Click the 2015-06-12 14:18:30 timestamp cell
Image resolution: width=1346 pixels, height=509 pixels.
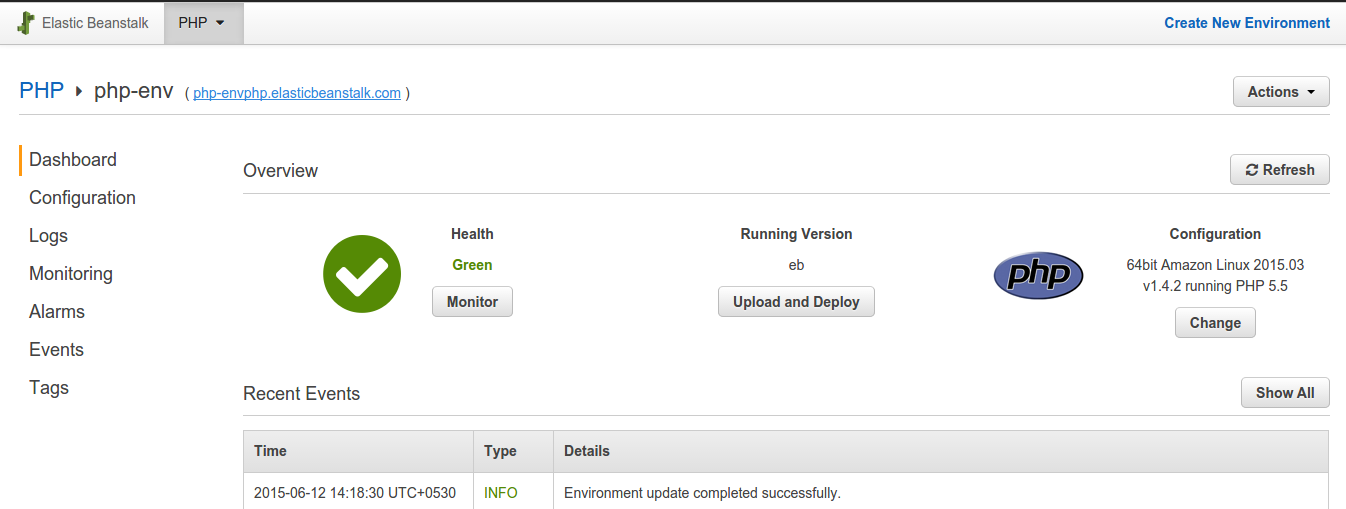pyautogui.click(x=355, y=493)
